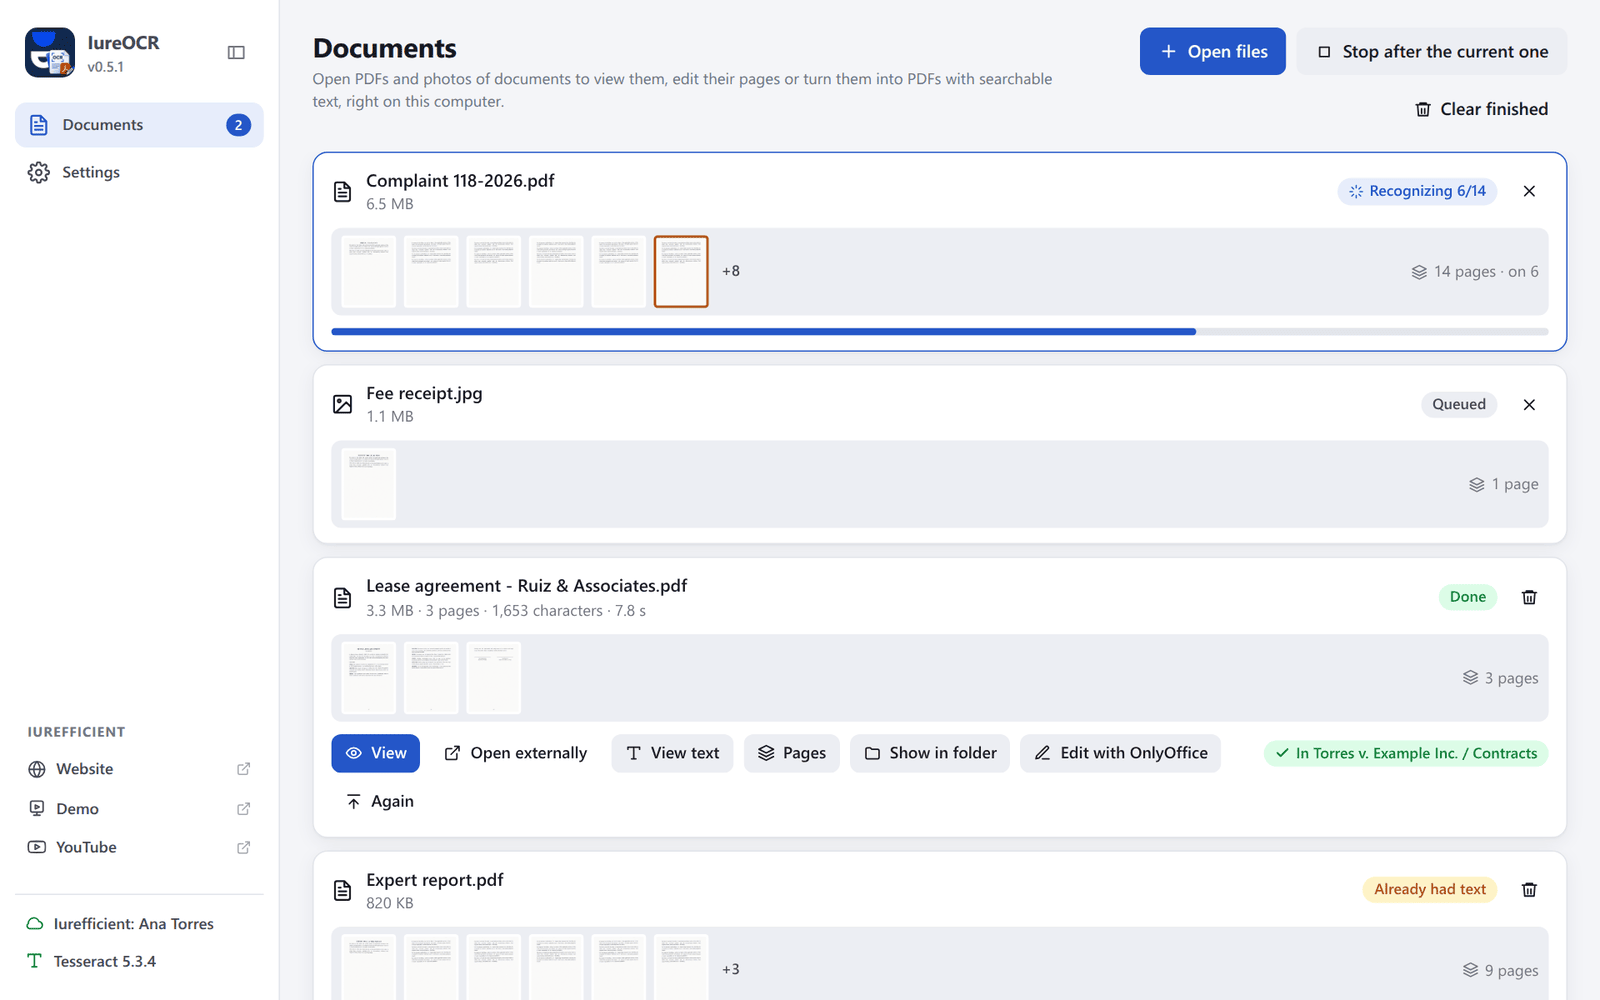The height and width of the screenshot is (1000, 1600).
Task: Open the Documents section in the sidebar
Action: click(139, 125)
